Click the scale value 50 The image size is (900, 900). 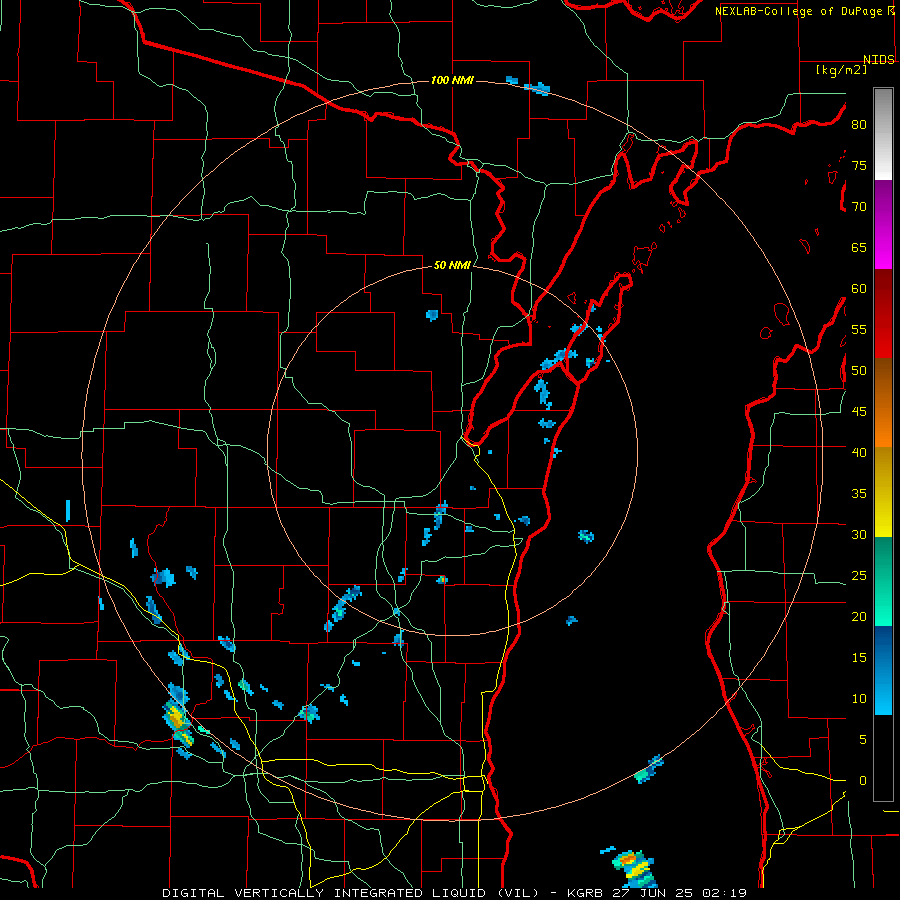(x=859, y=371)
